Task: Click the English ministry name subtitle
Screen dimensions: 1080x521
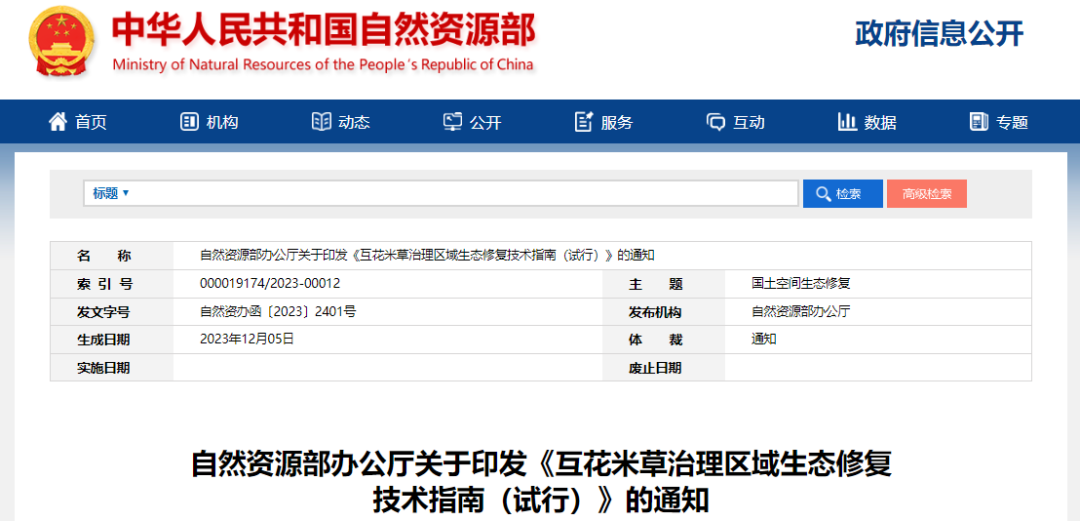Action: pyautogui.click(x=322, y=65)
